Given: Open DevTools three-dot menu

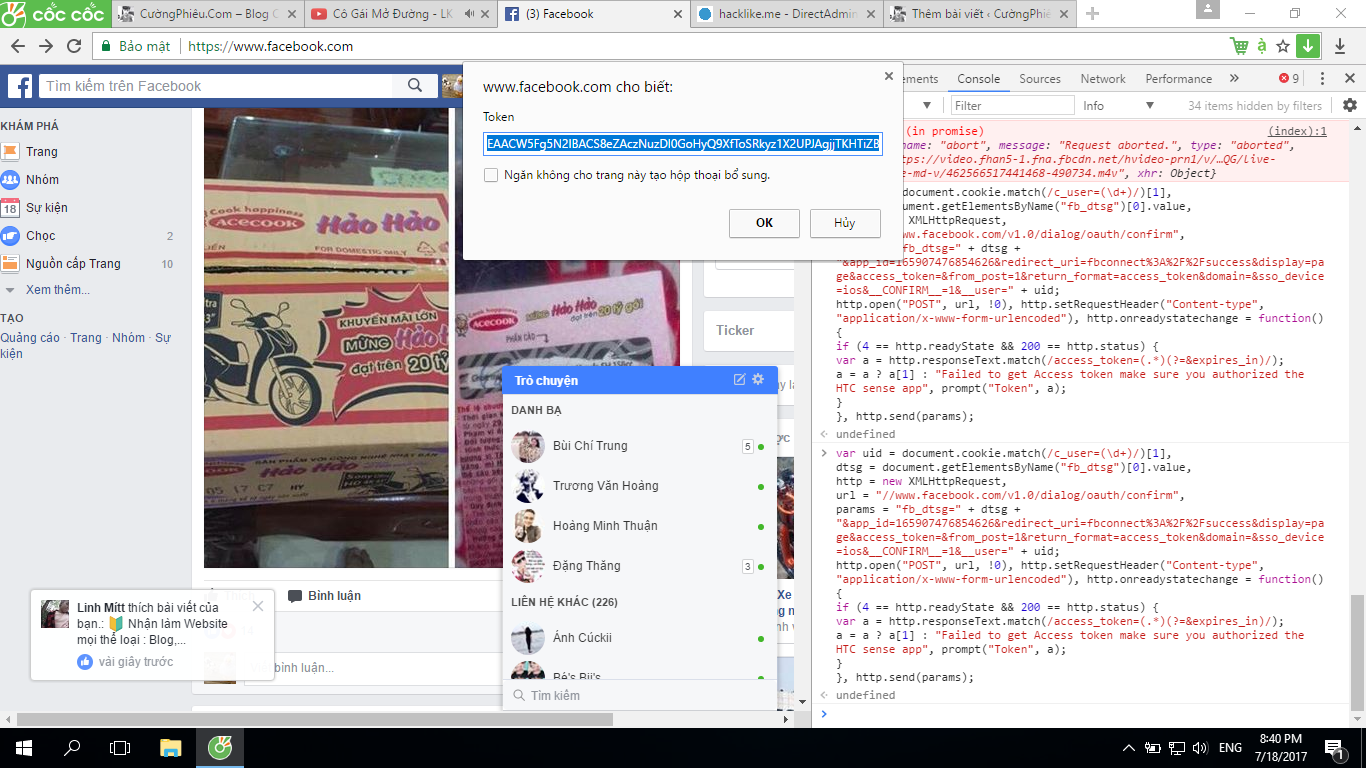Looking at the screenshot, I should coord(1323,79).
